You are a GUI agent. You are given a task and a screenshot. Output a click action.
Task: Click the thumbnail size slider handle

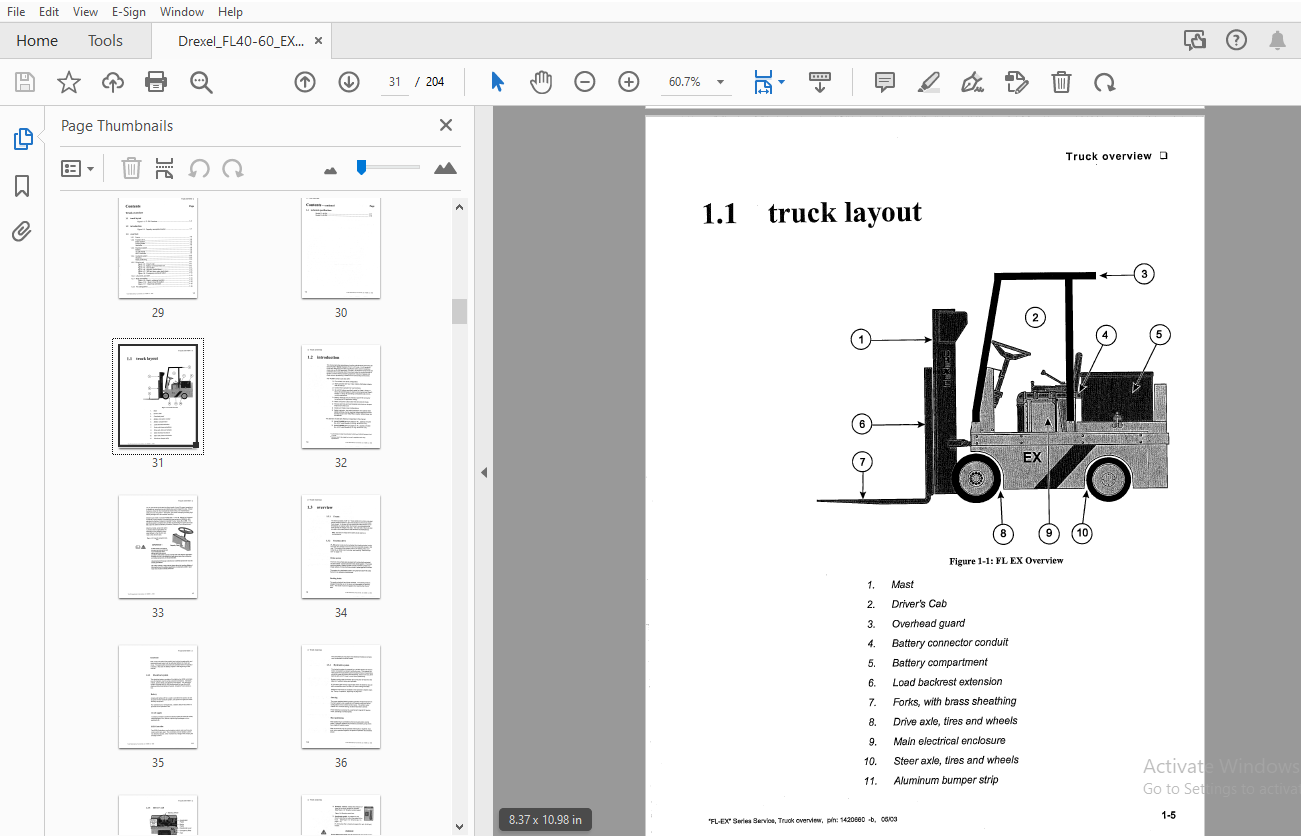pyautogui.click(x=361, y=167)
